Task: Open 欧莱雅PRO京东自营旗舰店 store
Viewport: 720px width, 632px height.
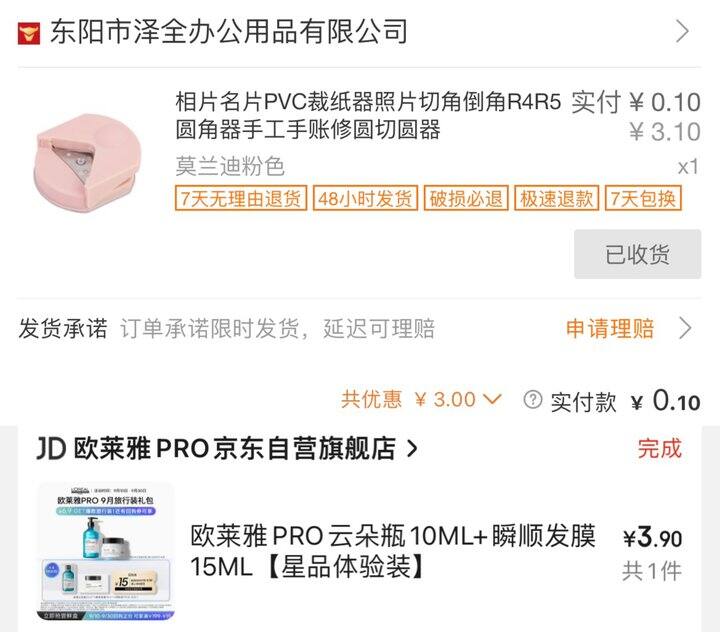Action: [235, 448]
